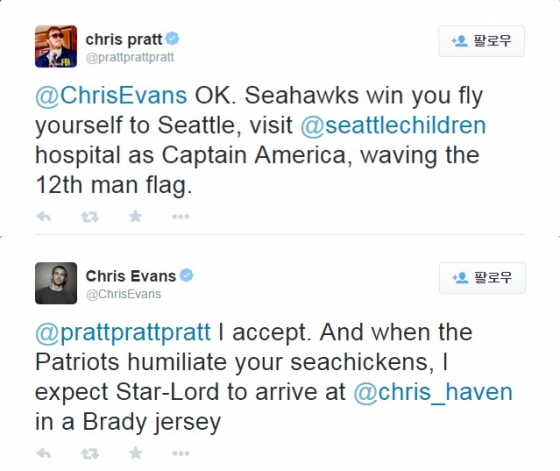
Task: Open chris pratt's profile picture
Action: point(56,46)
